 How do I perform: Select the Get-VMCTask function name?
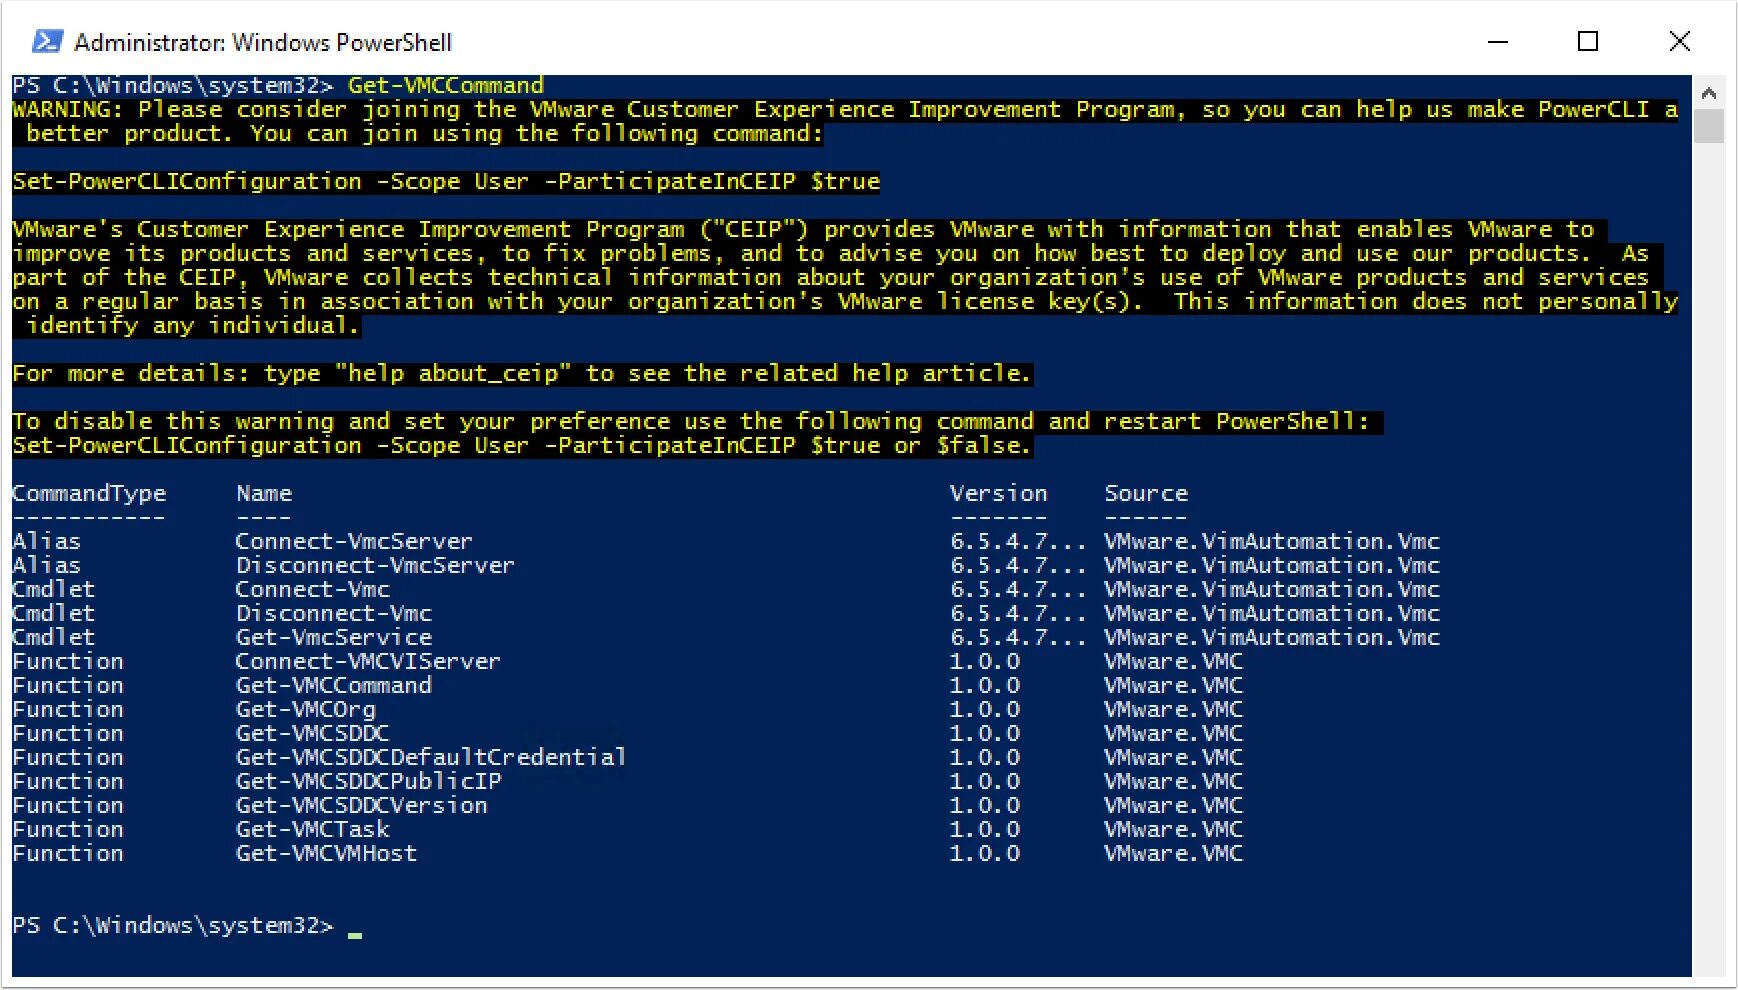[312, 830]
